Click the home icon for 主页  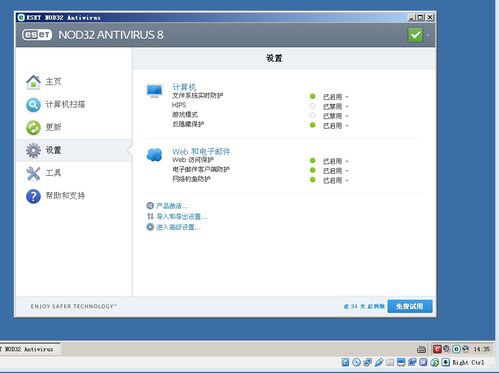[33, 82]
